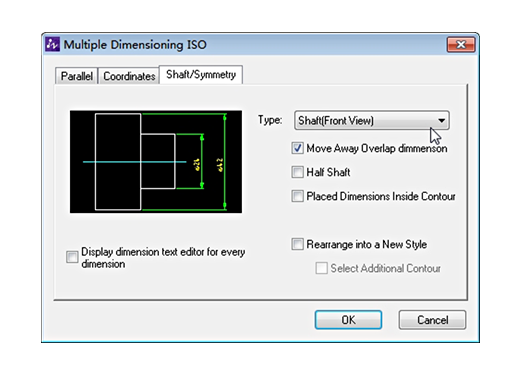Open the Type combo box showing Shaft(Front View)
Viewport: 523px width, 374px height.
coord(372,120)
